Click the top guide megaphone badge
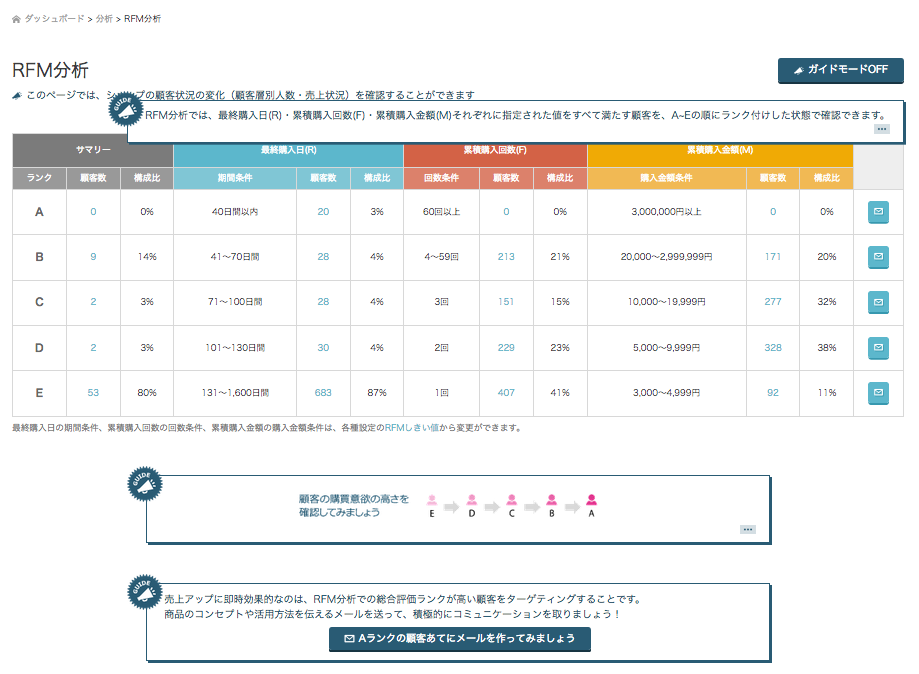 point(125,111)
